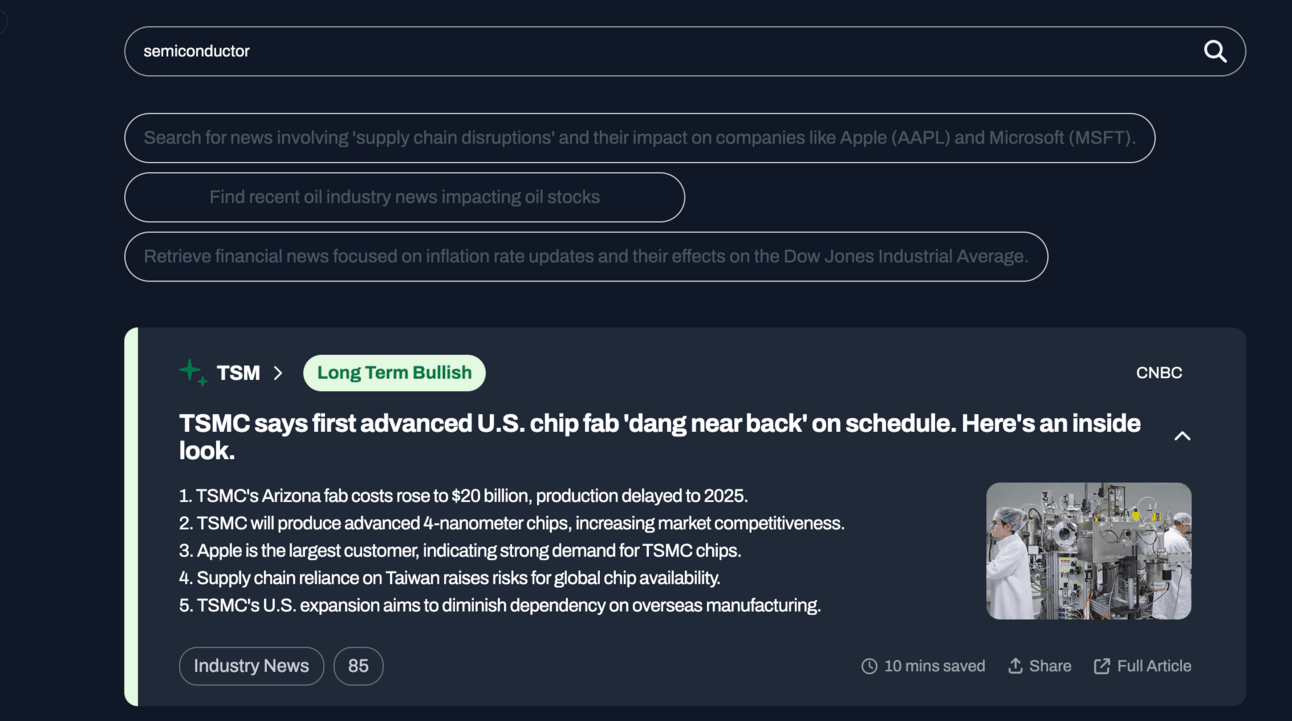Open TSM ticker chevron arrow
The height and width of the screenshot is (721, 1292).
278,373
